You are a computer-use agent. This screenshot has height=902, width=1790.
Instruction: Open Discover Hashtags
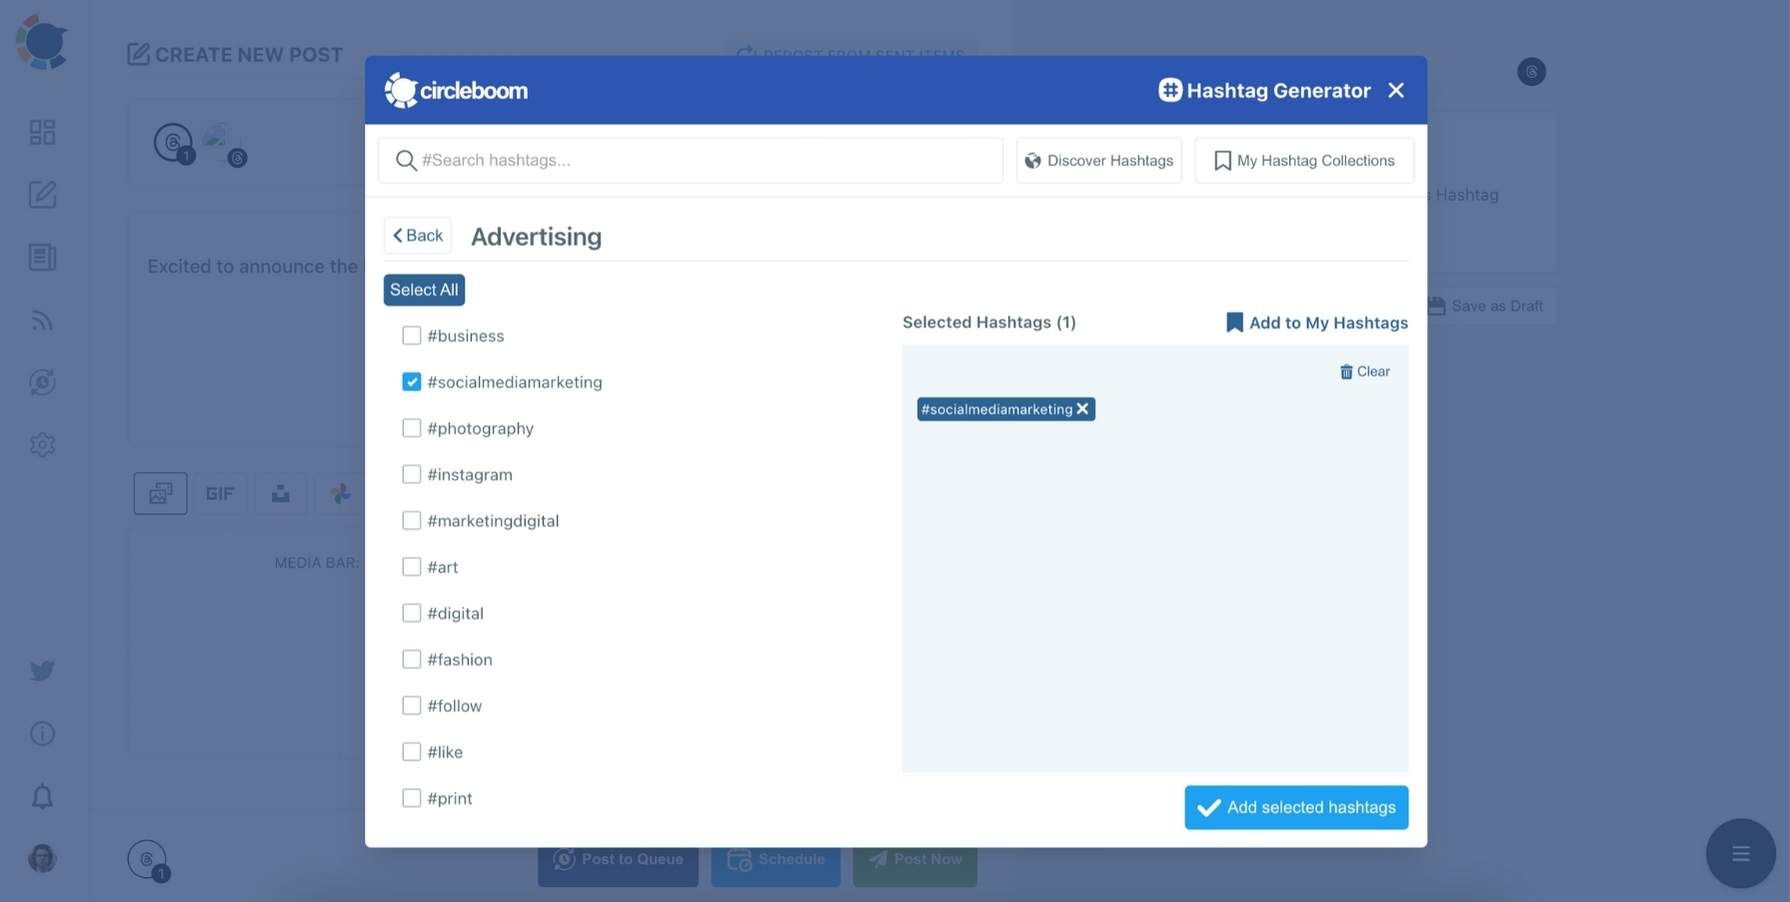(x=1099, y=160)
